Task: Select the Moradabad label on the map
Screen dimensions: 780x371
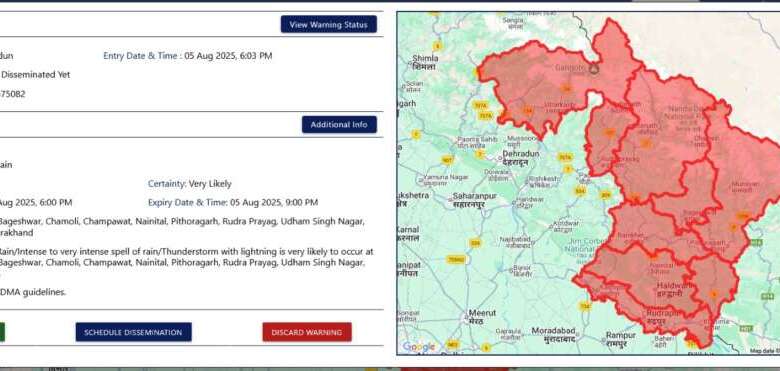Action: pyautogui.click(x=553, y=334)
